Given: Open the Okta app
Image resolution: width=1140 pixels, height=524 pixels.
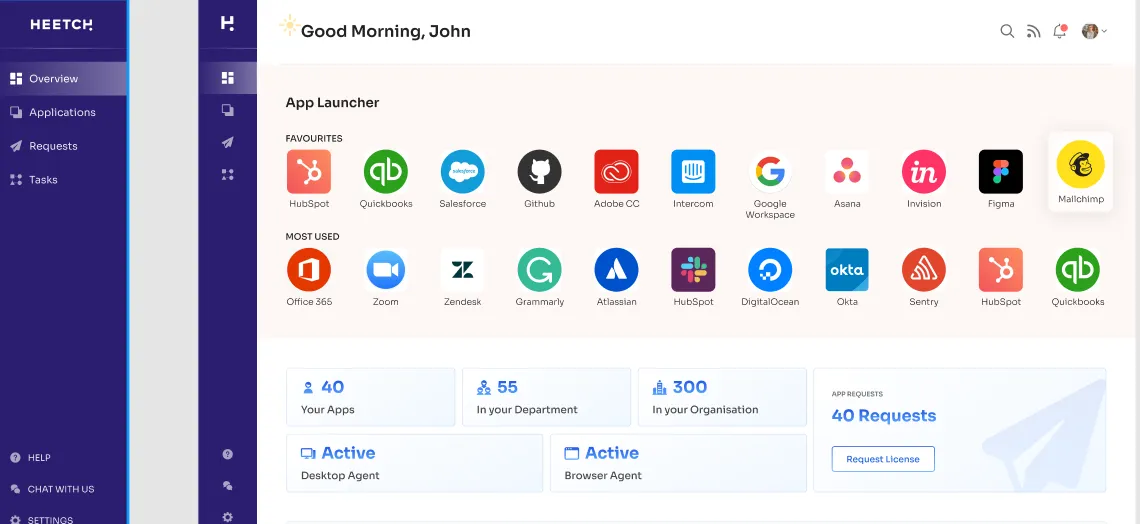Looking at the screenshot, I should point(847,270).
